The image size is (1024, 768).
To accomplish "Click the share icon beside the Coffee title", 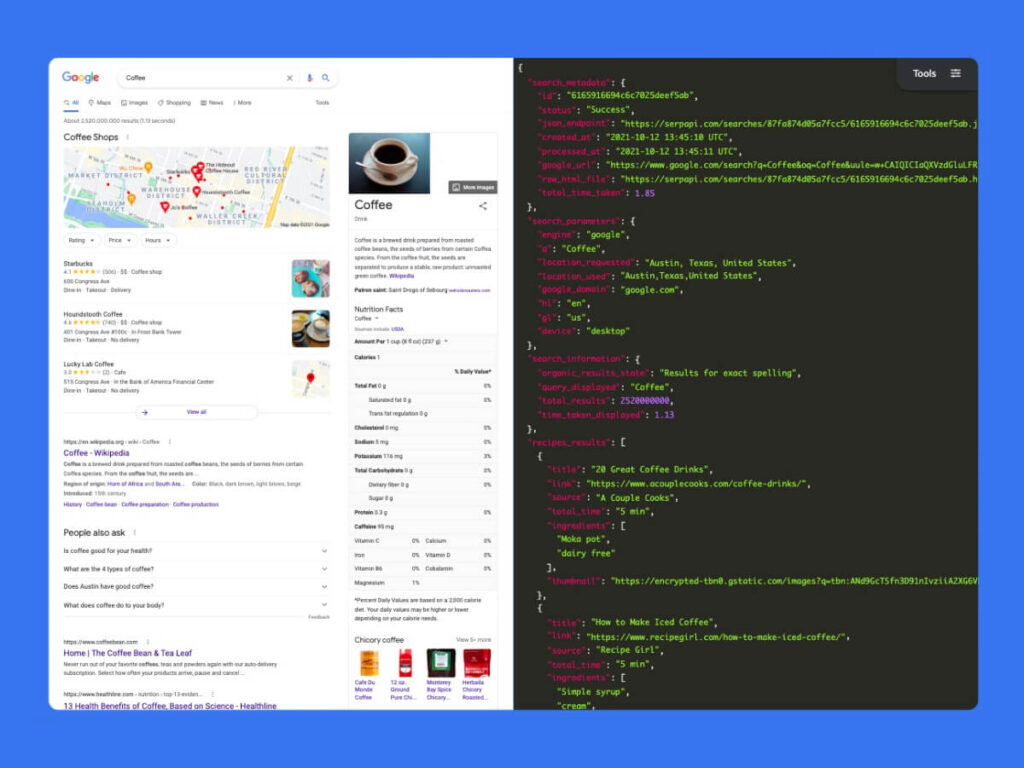I will pos(482,206).
